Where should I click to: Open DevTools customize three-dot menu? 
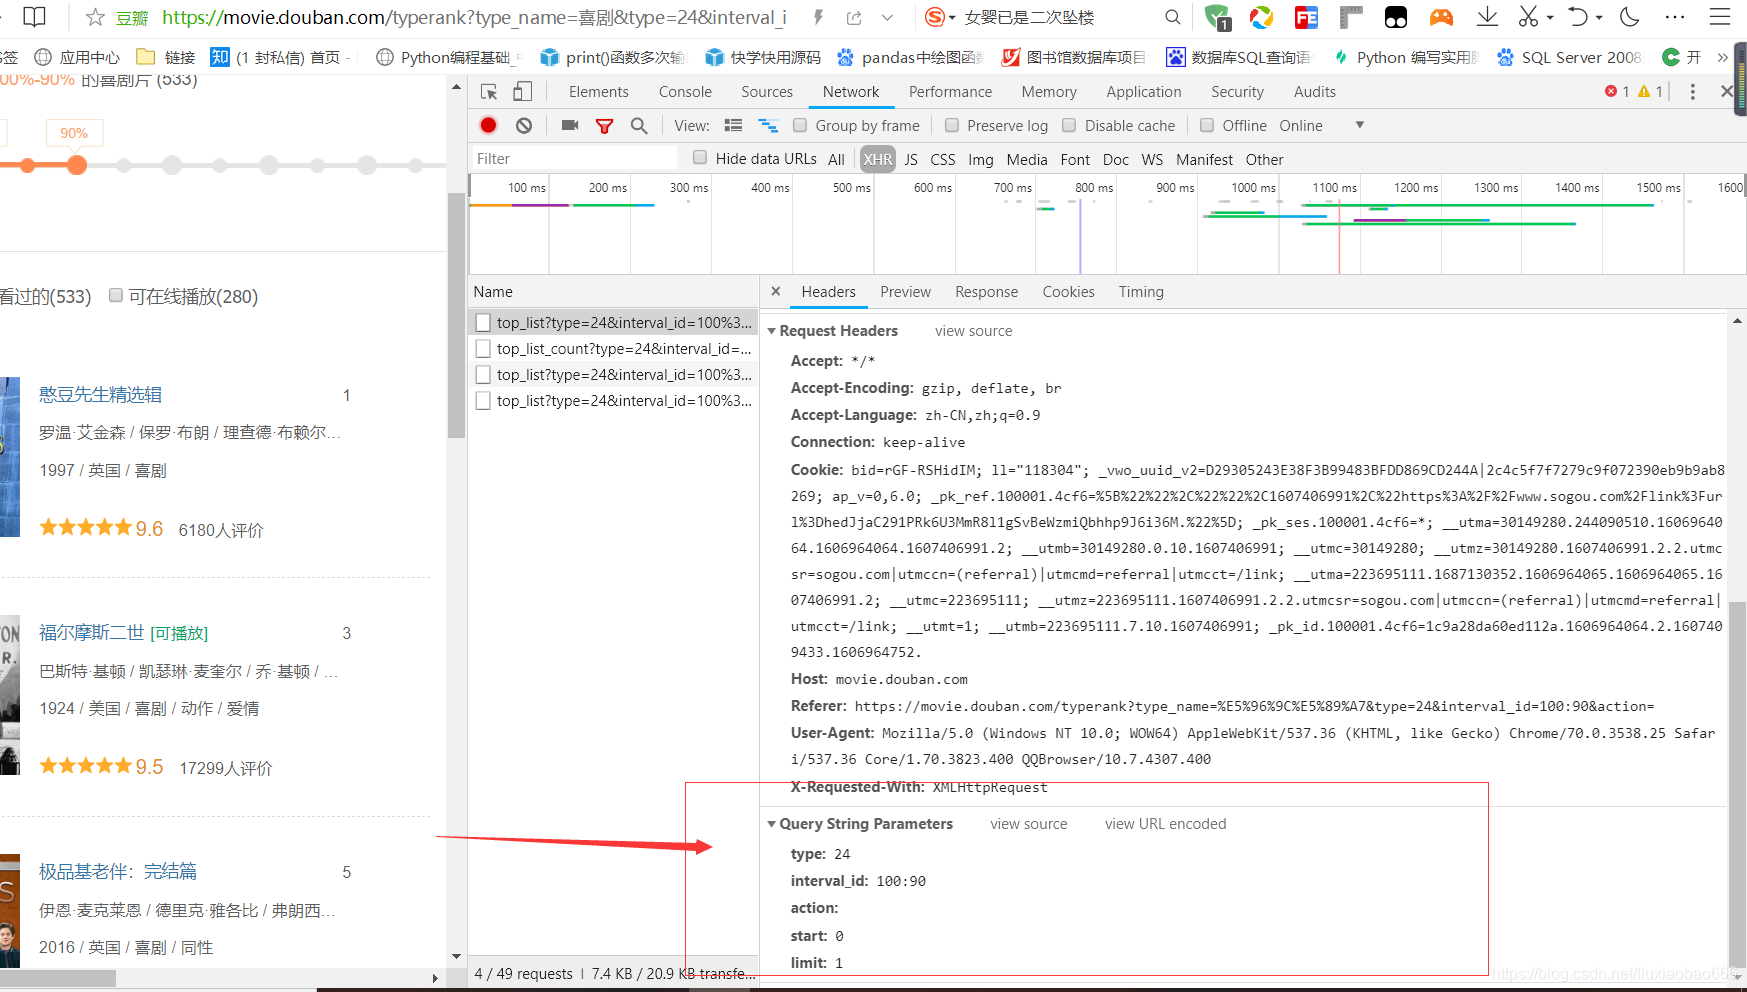1692,92
